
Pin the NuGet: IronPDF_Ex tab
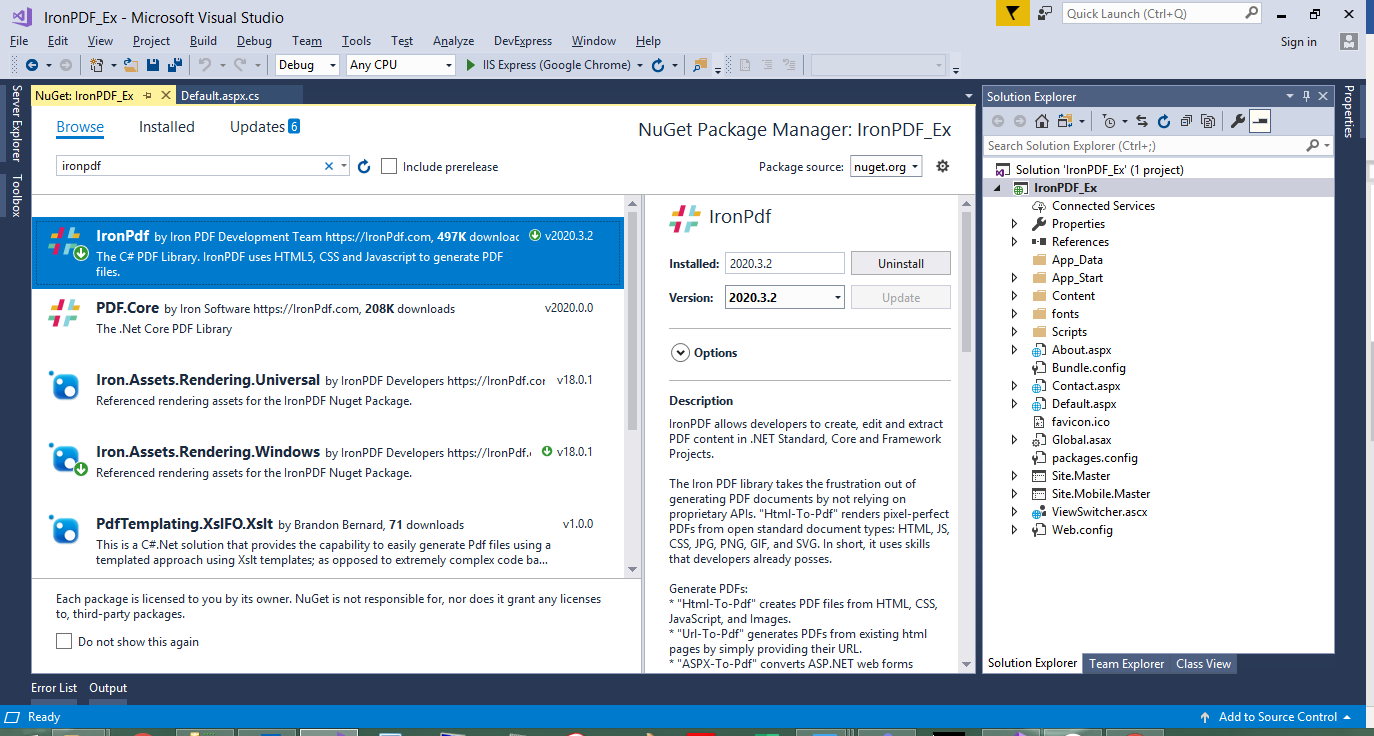[x=147, y=96]
